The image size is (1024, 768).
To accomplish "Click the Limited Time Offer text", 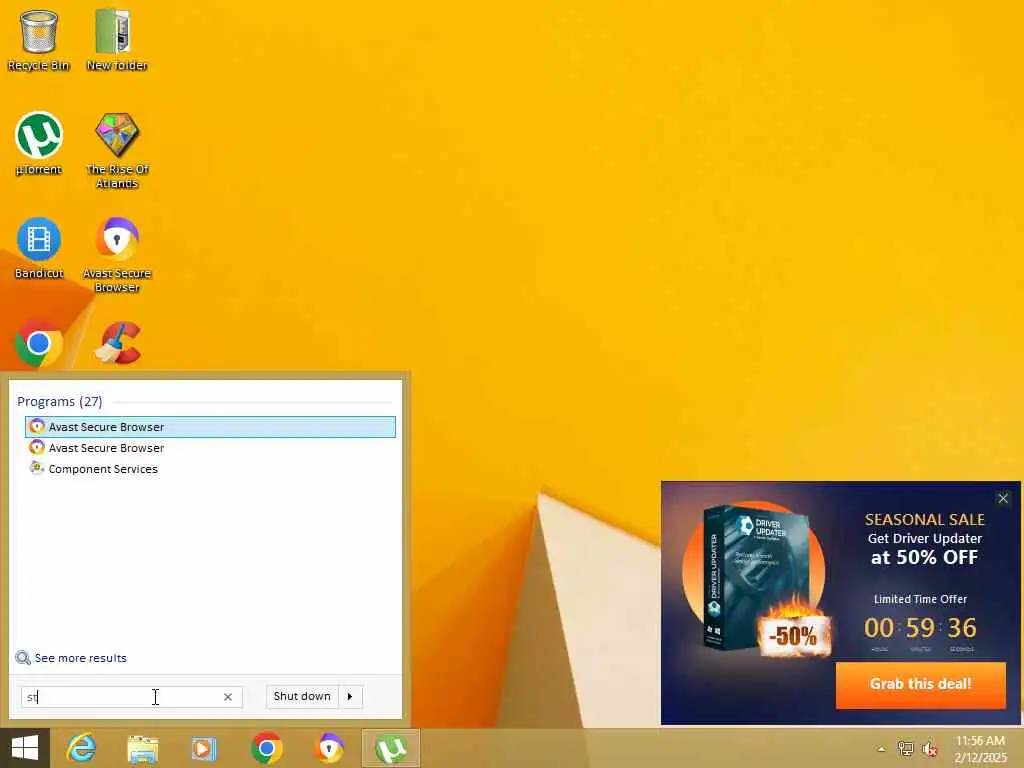I will 920,599.
